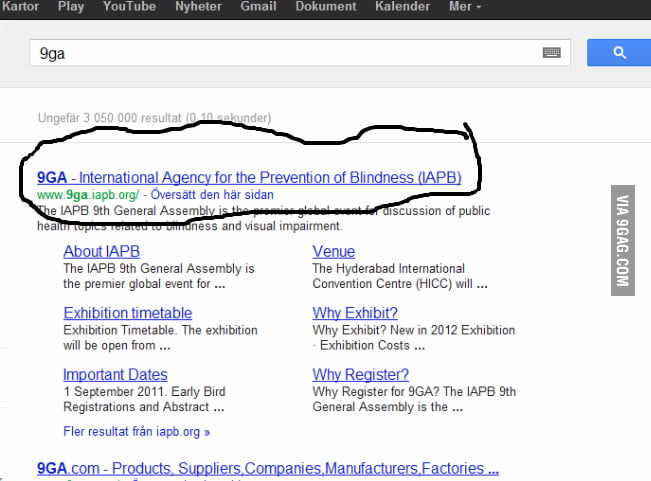Image resolution: width=651 pixels, height=481 pixels.
Task: Open the About IAPB sitelink
Action: coord(101,251)
